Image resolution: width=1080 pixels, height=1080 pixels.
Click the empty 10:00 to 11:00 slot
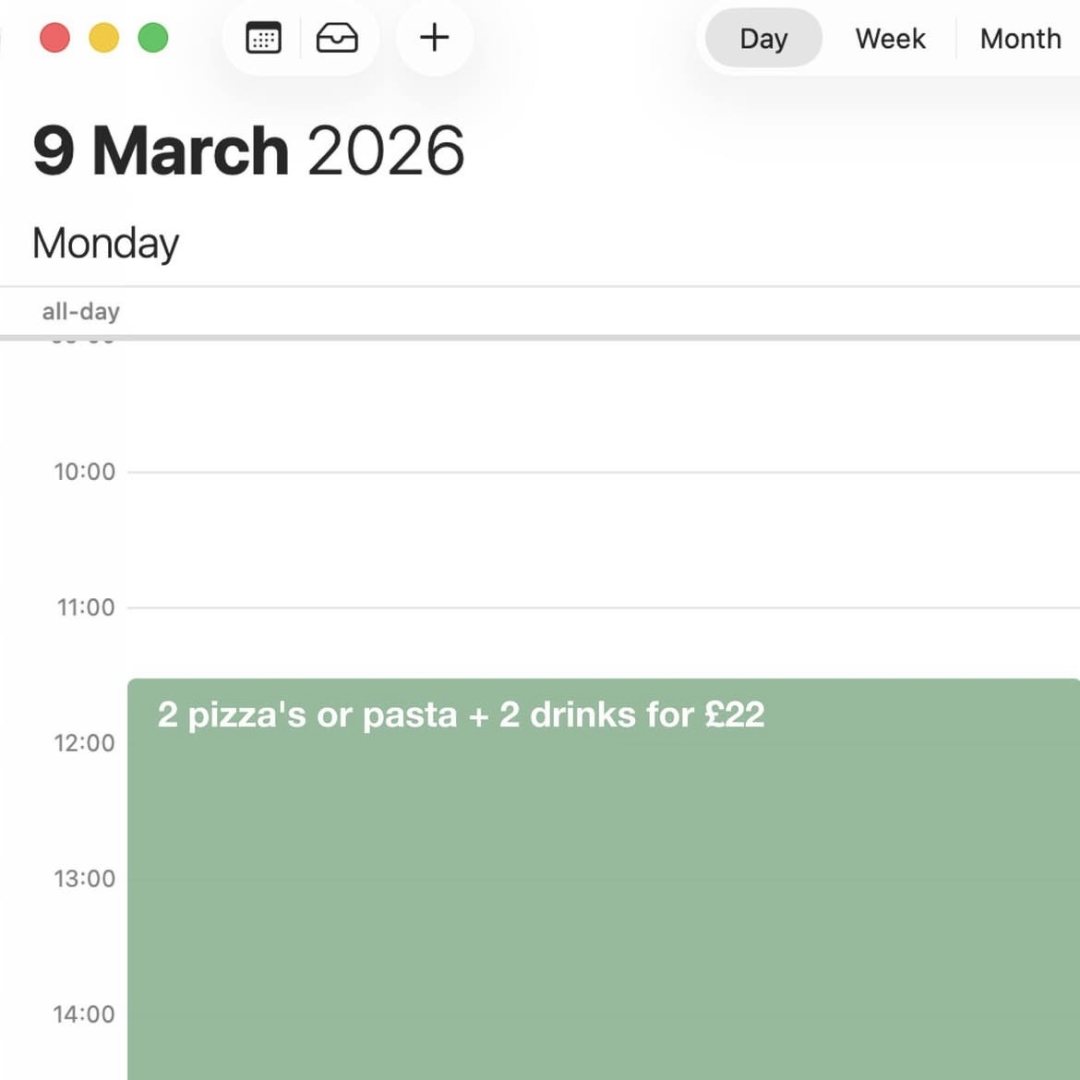(x=600, y=540)
